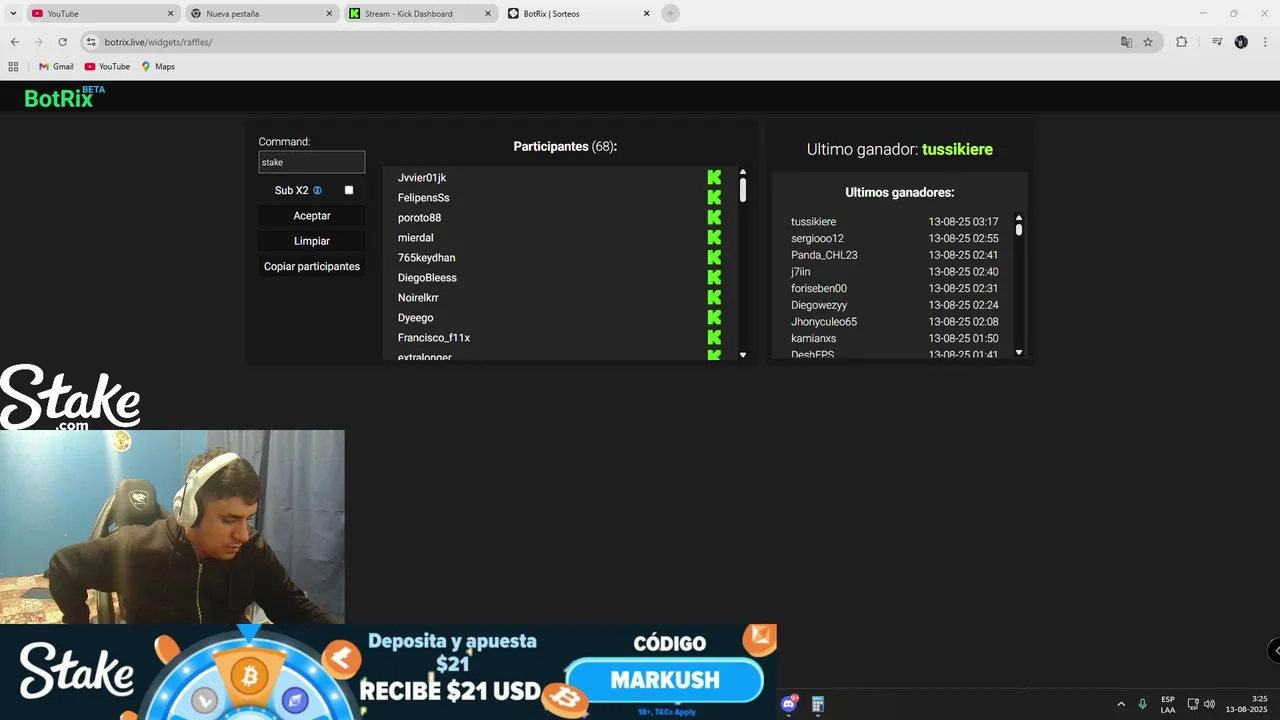Click Copiar participantes button
Image resolution: width=1280 pixels, height=720 pixels.
[x=312, y=266]
